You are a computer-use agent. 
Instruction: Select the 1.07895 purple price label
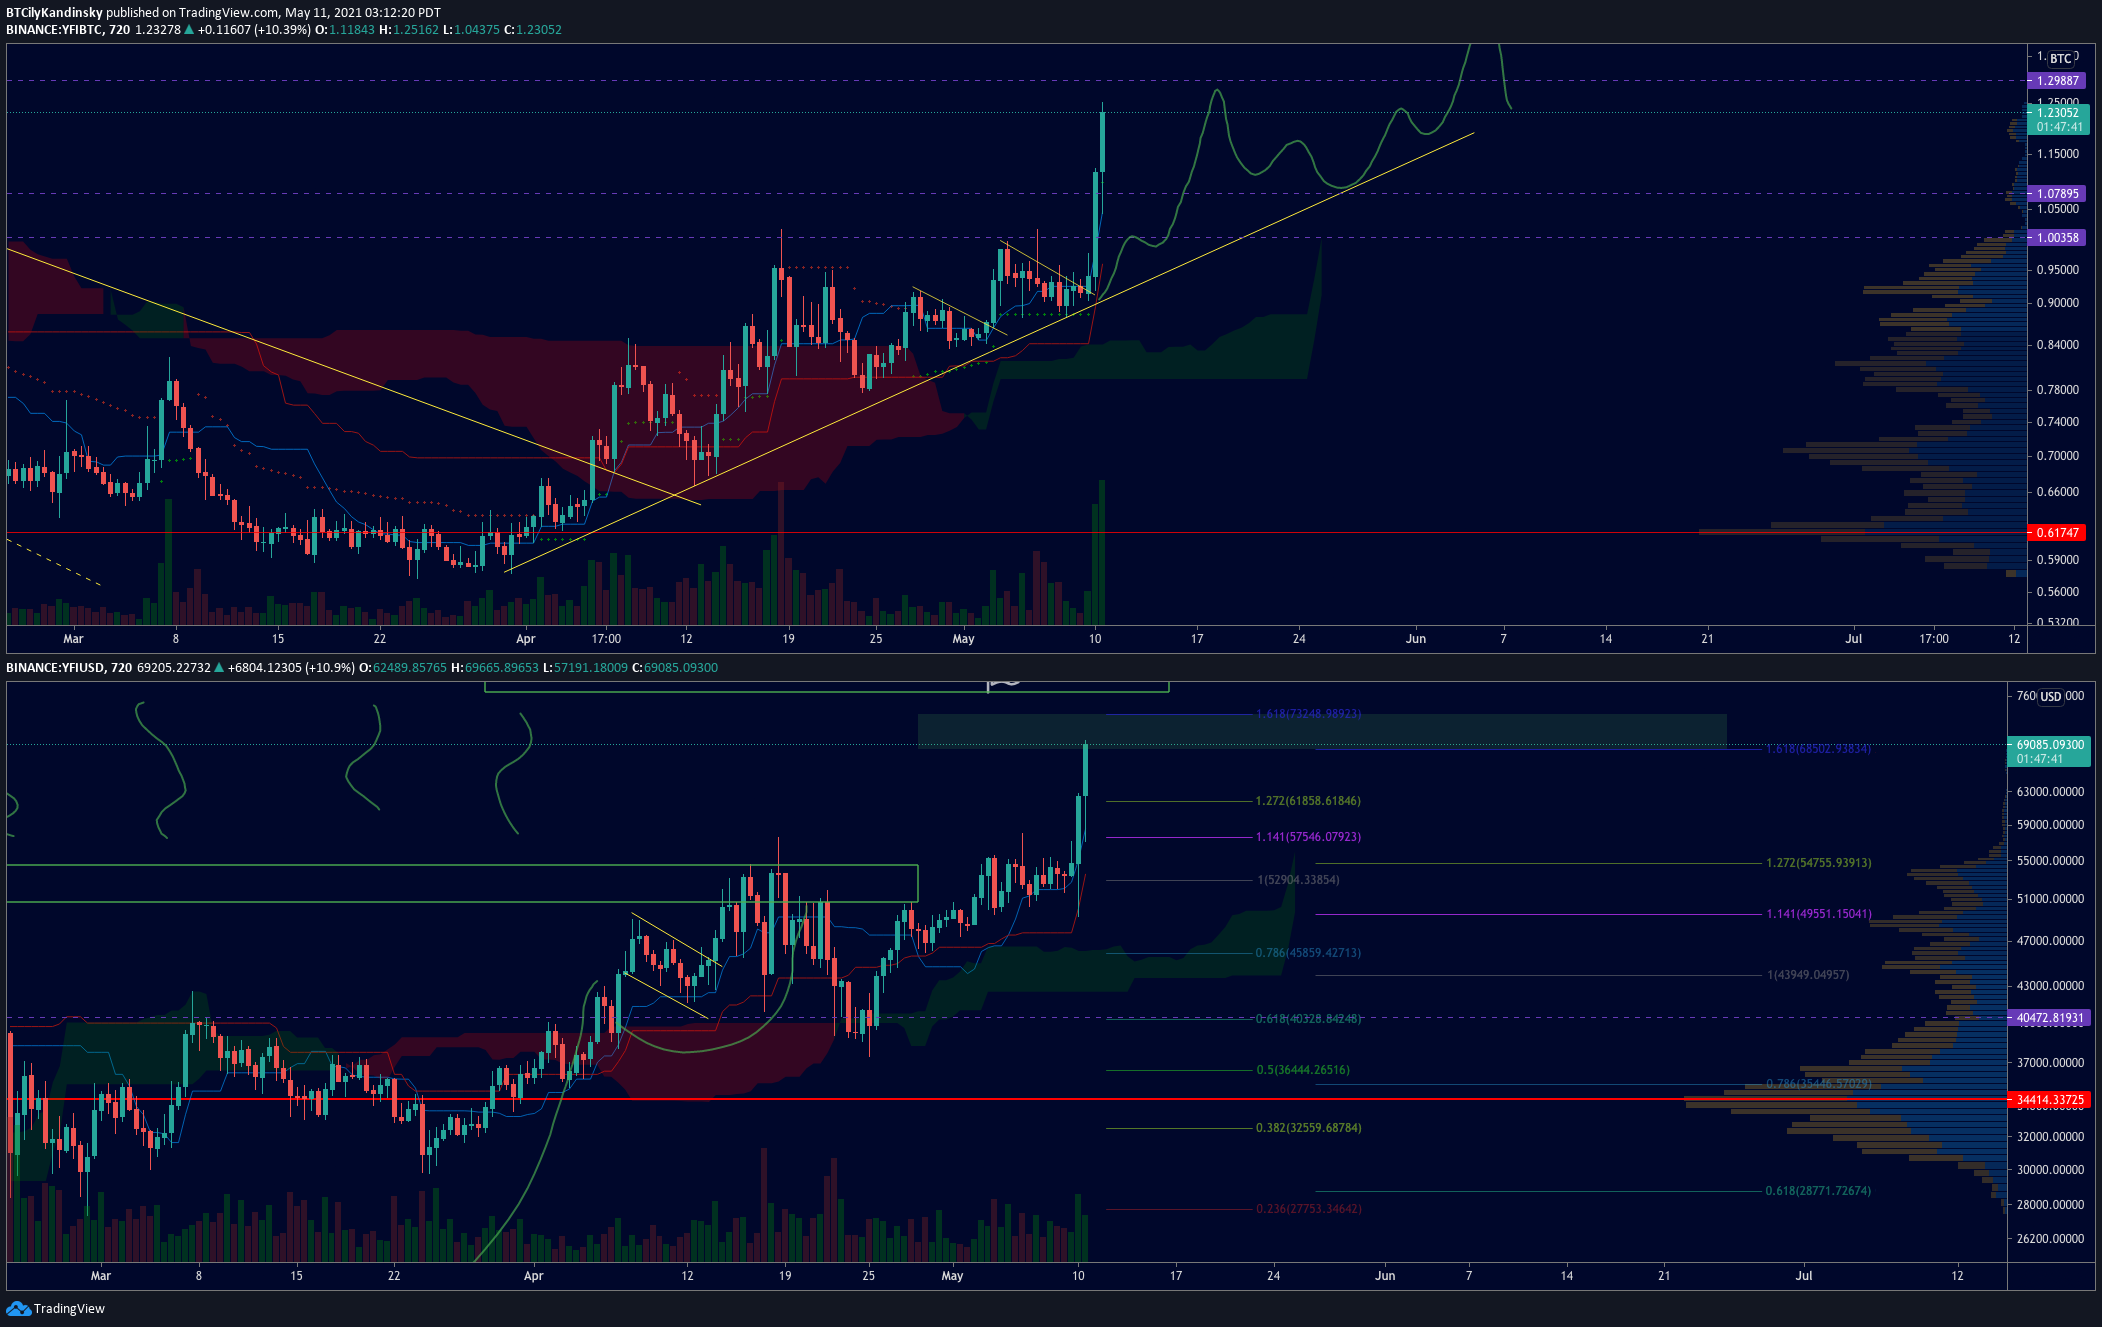point(2058,194)
